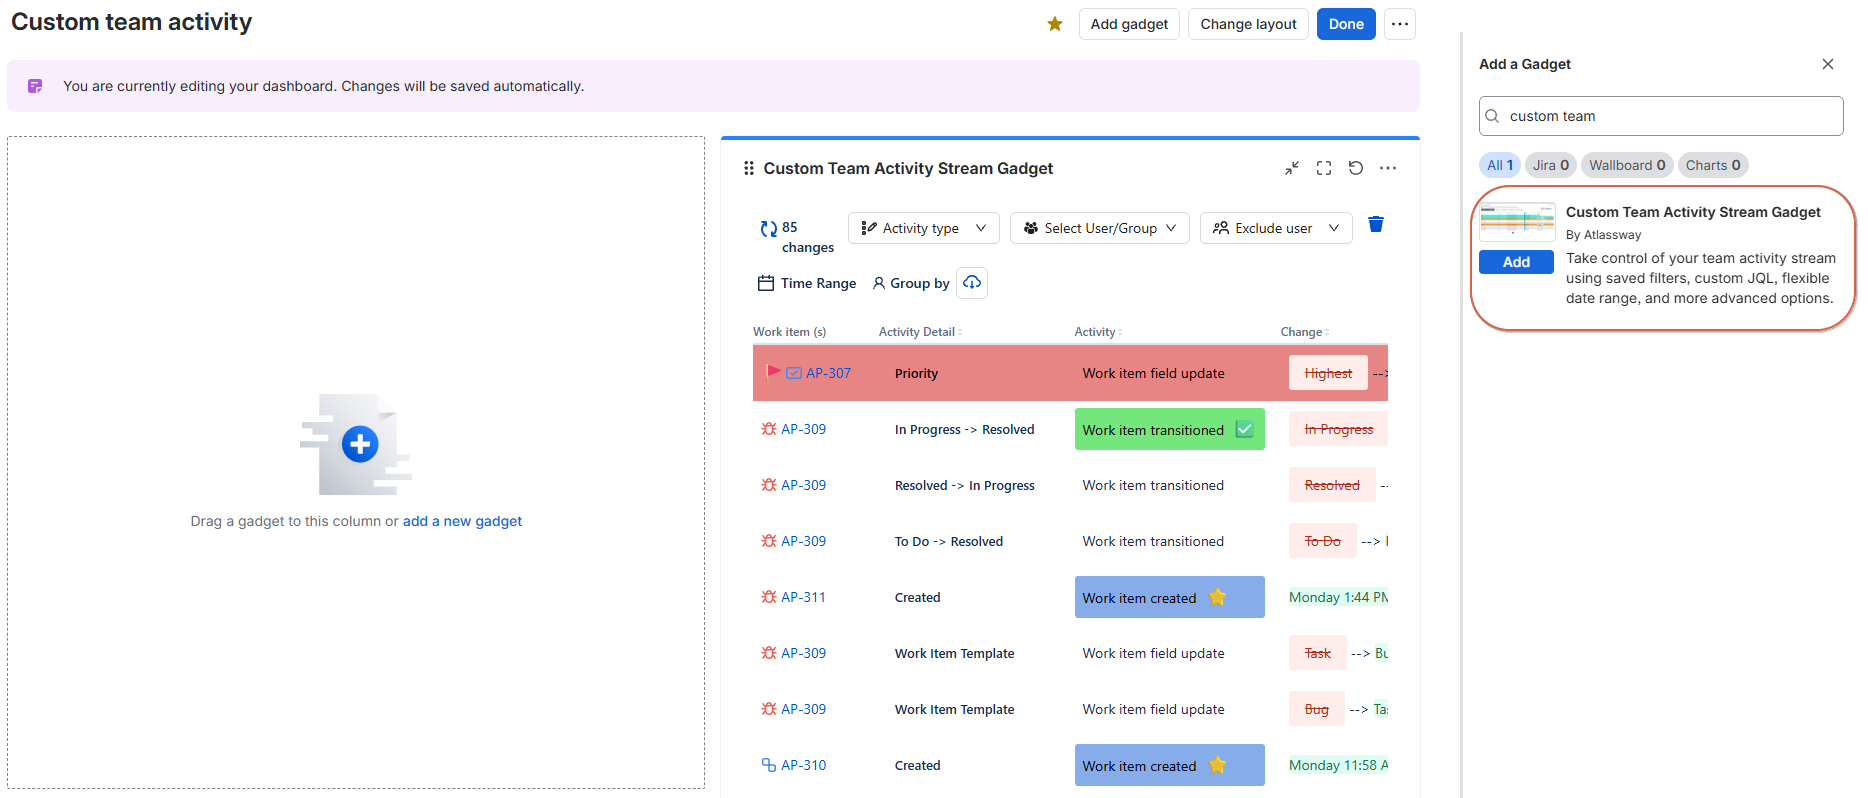
Task: Click the Monday 1:44 PM timestamp
Action: [x=1338, y=597]
